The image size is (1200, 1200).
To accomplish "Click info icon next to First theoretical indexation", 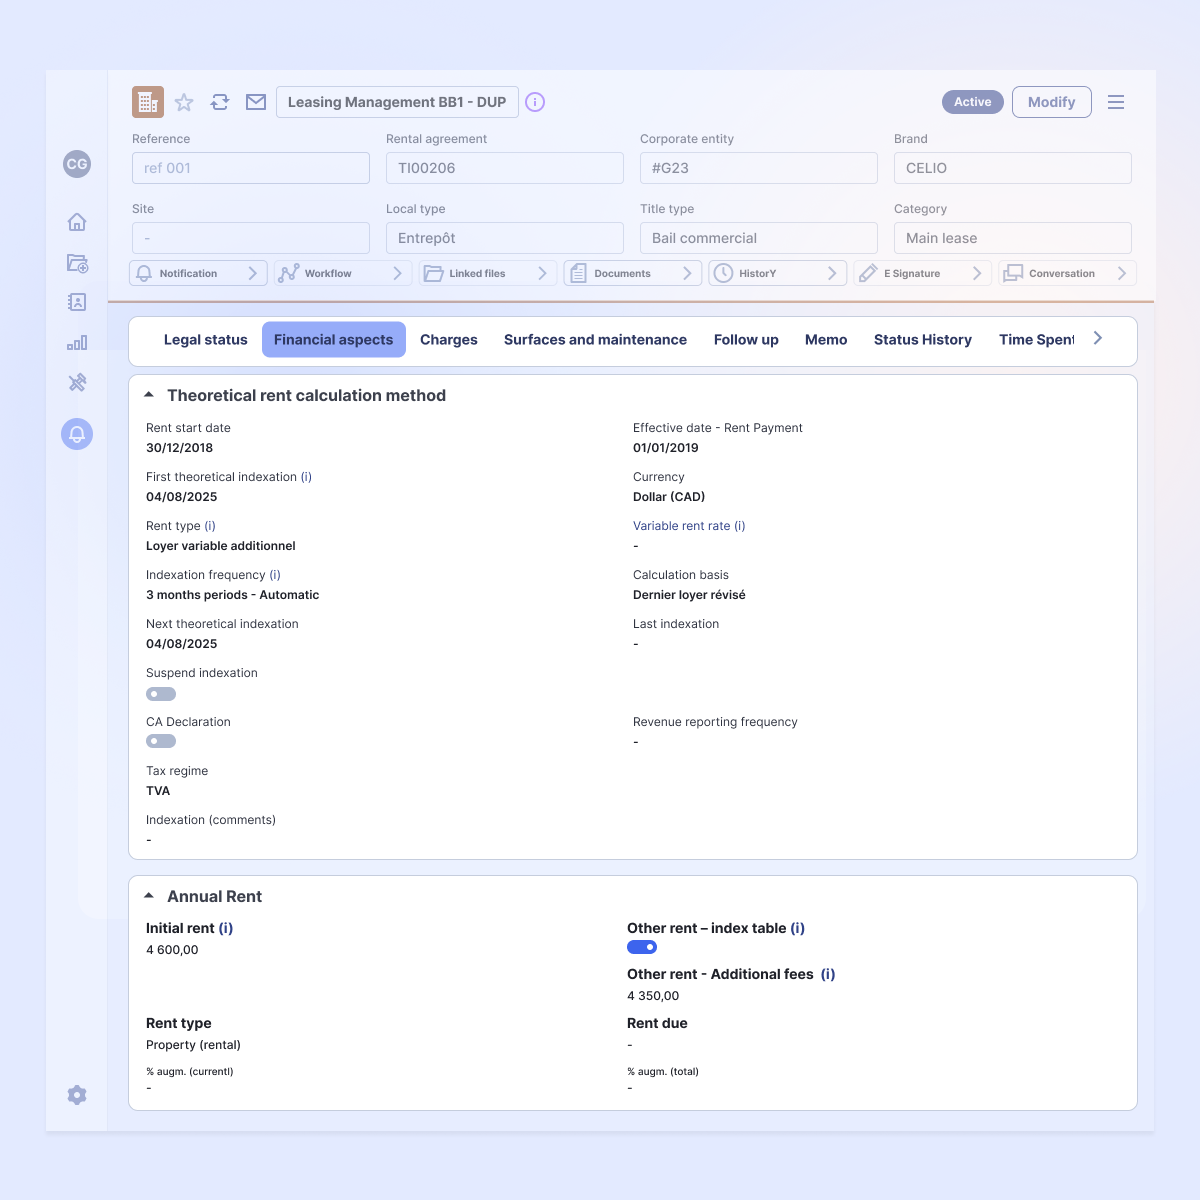I will coord(306,477).
